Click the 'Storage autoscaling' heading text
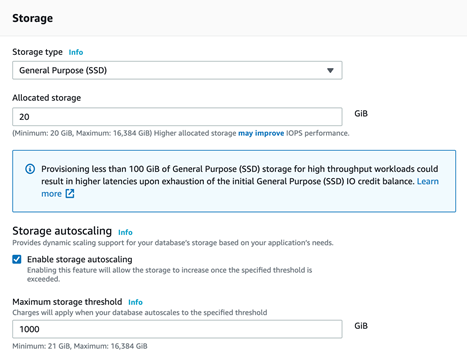 pos(62,231)
